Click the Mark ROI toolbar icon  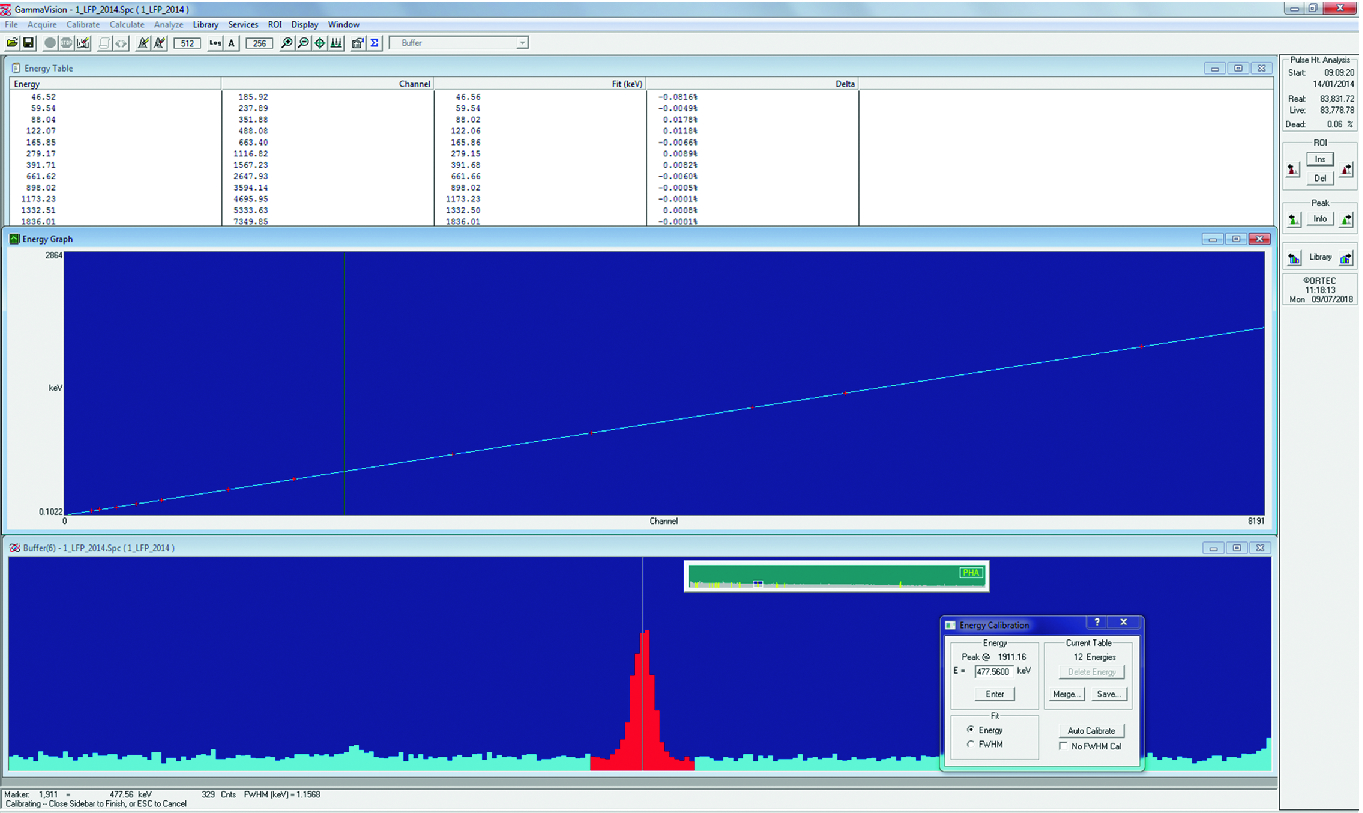click(x=143, y=43)
